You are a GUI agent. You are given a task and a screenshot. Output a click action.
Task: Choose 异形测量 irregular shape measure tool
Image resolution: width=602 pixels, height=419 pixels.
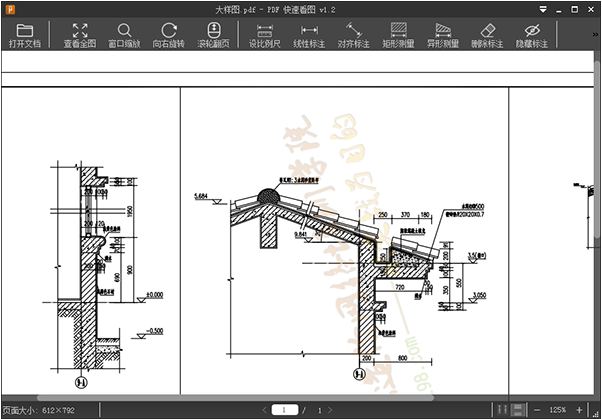pyautogui.click(x=443, y=36)
